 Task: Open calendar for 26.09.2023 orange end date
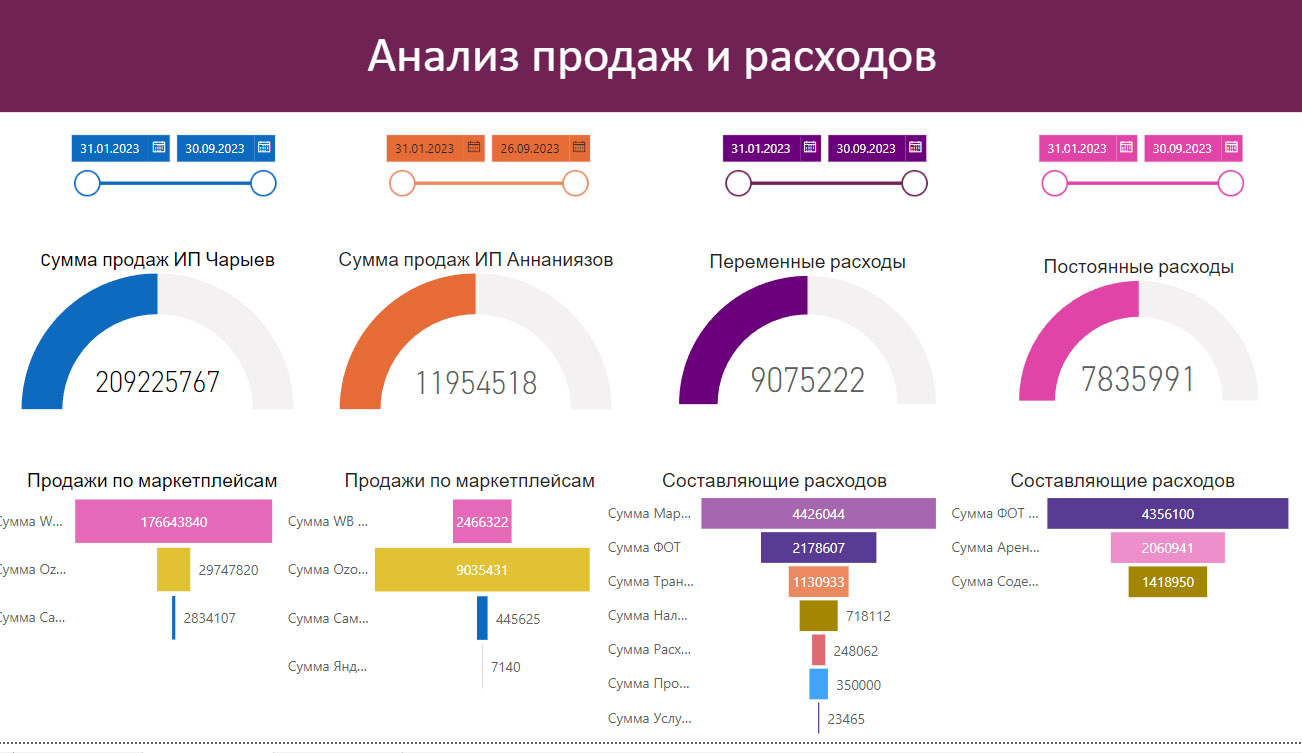pos(579,147)
